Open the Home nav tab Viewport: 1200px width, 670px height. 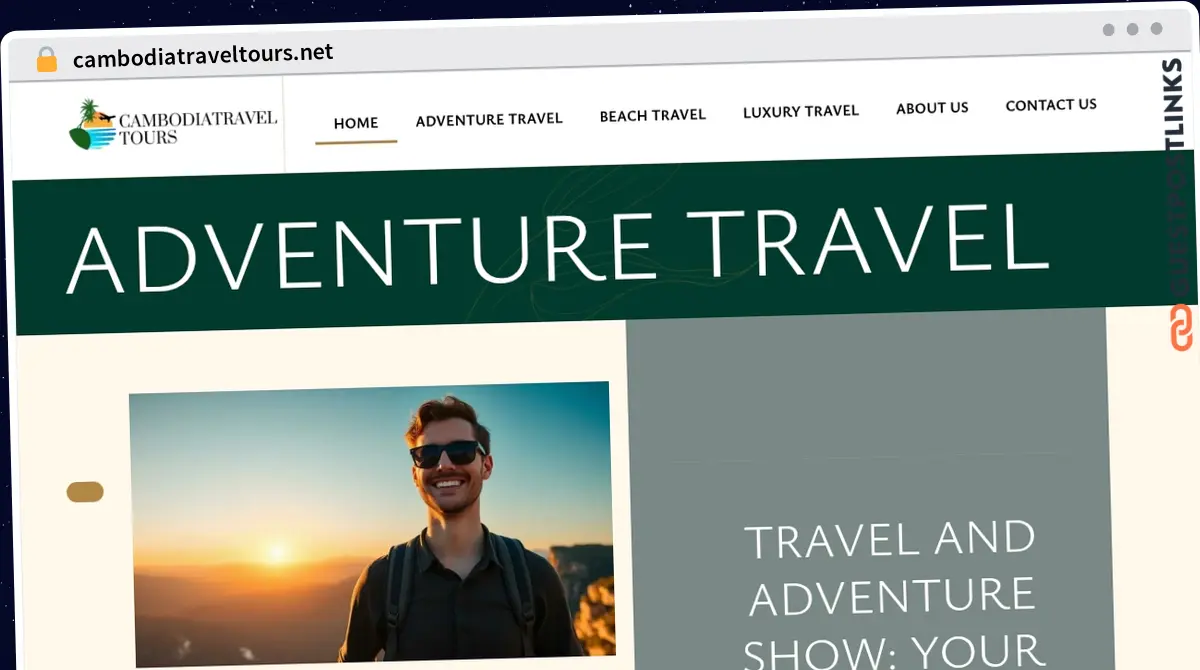[356, 123]
